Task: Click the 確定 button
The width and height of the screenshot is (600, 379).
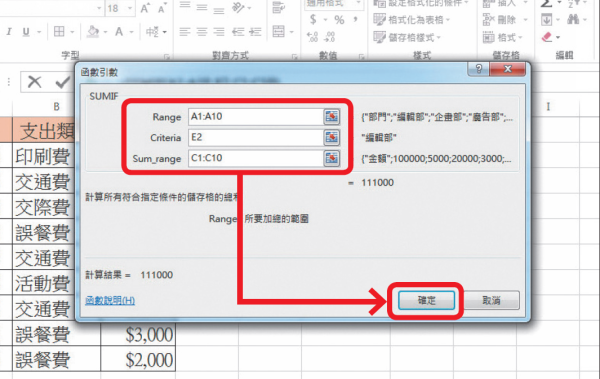Action: point(427,301)
